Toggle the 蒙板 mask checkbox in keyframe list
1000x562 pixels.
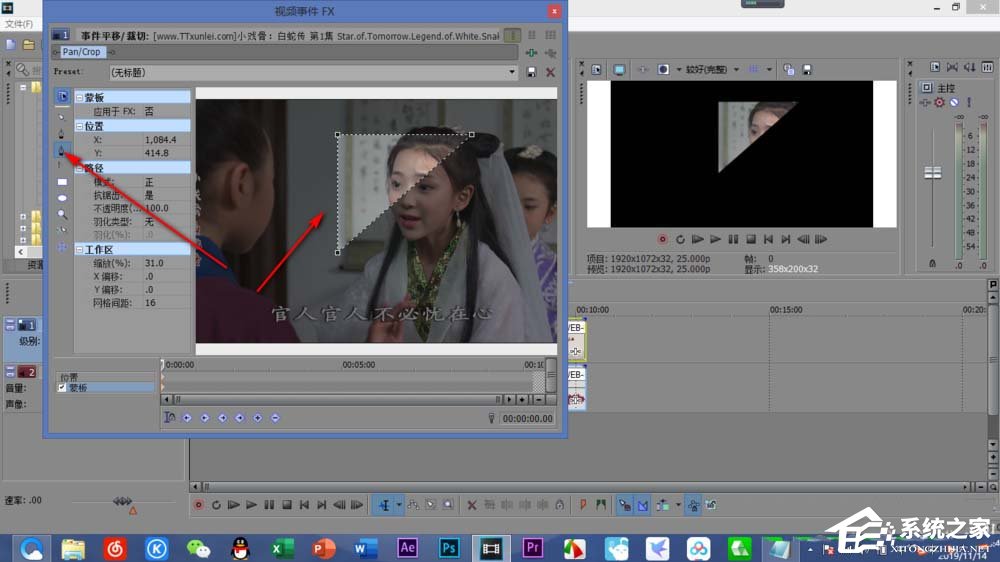click(x=62, y=387)
